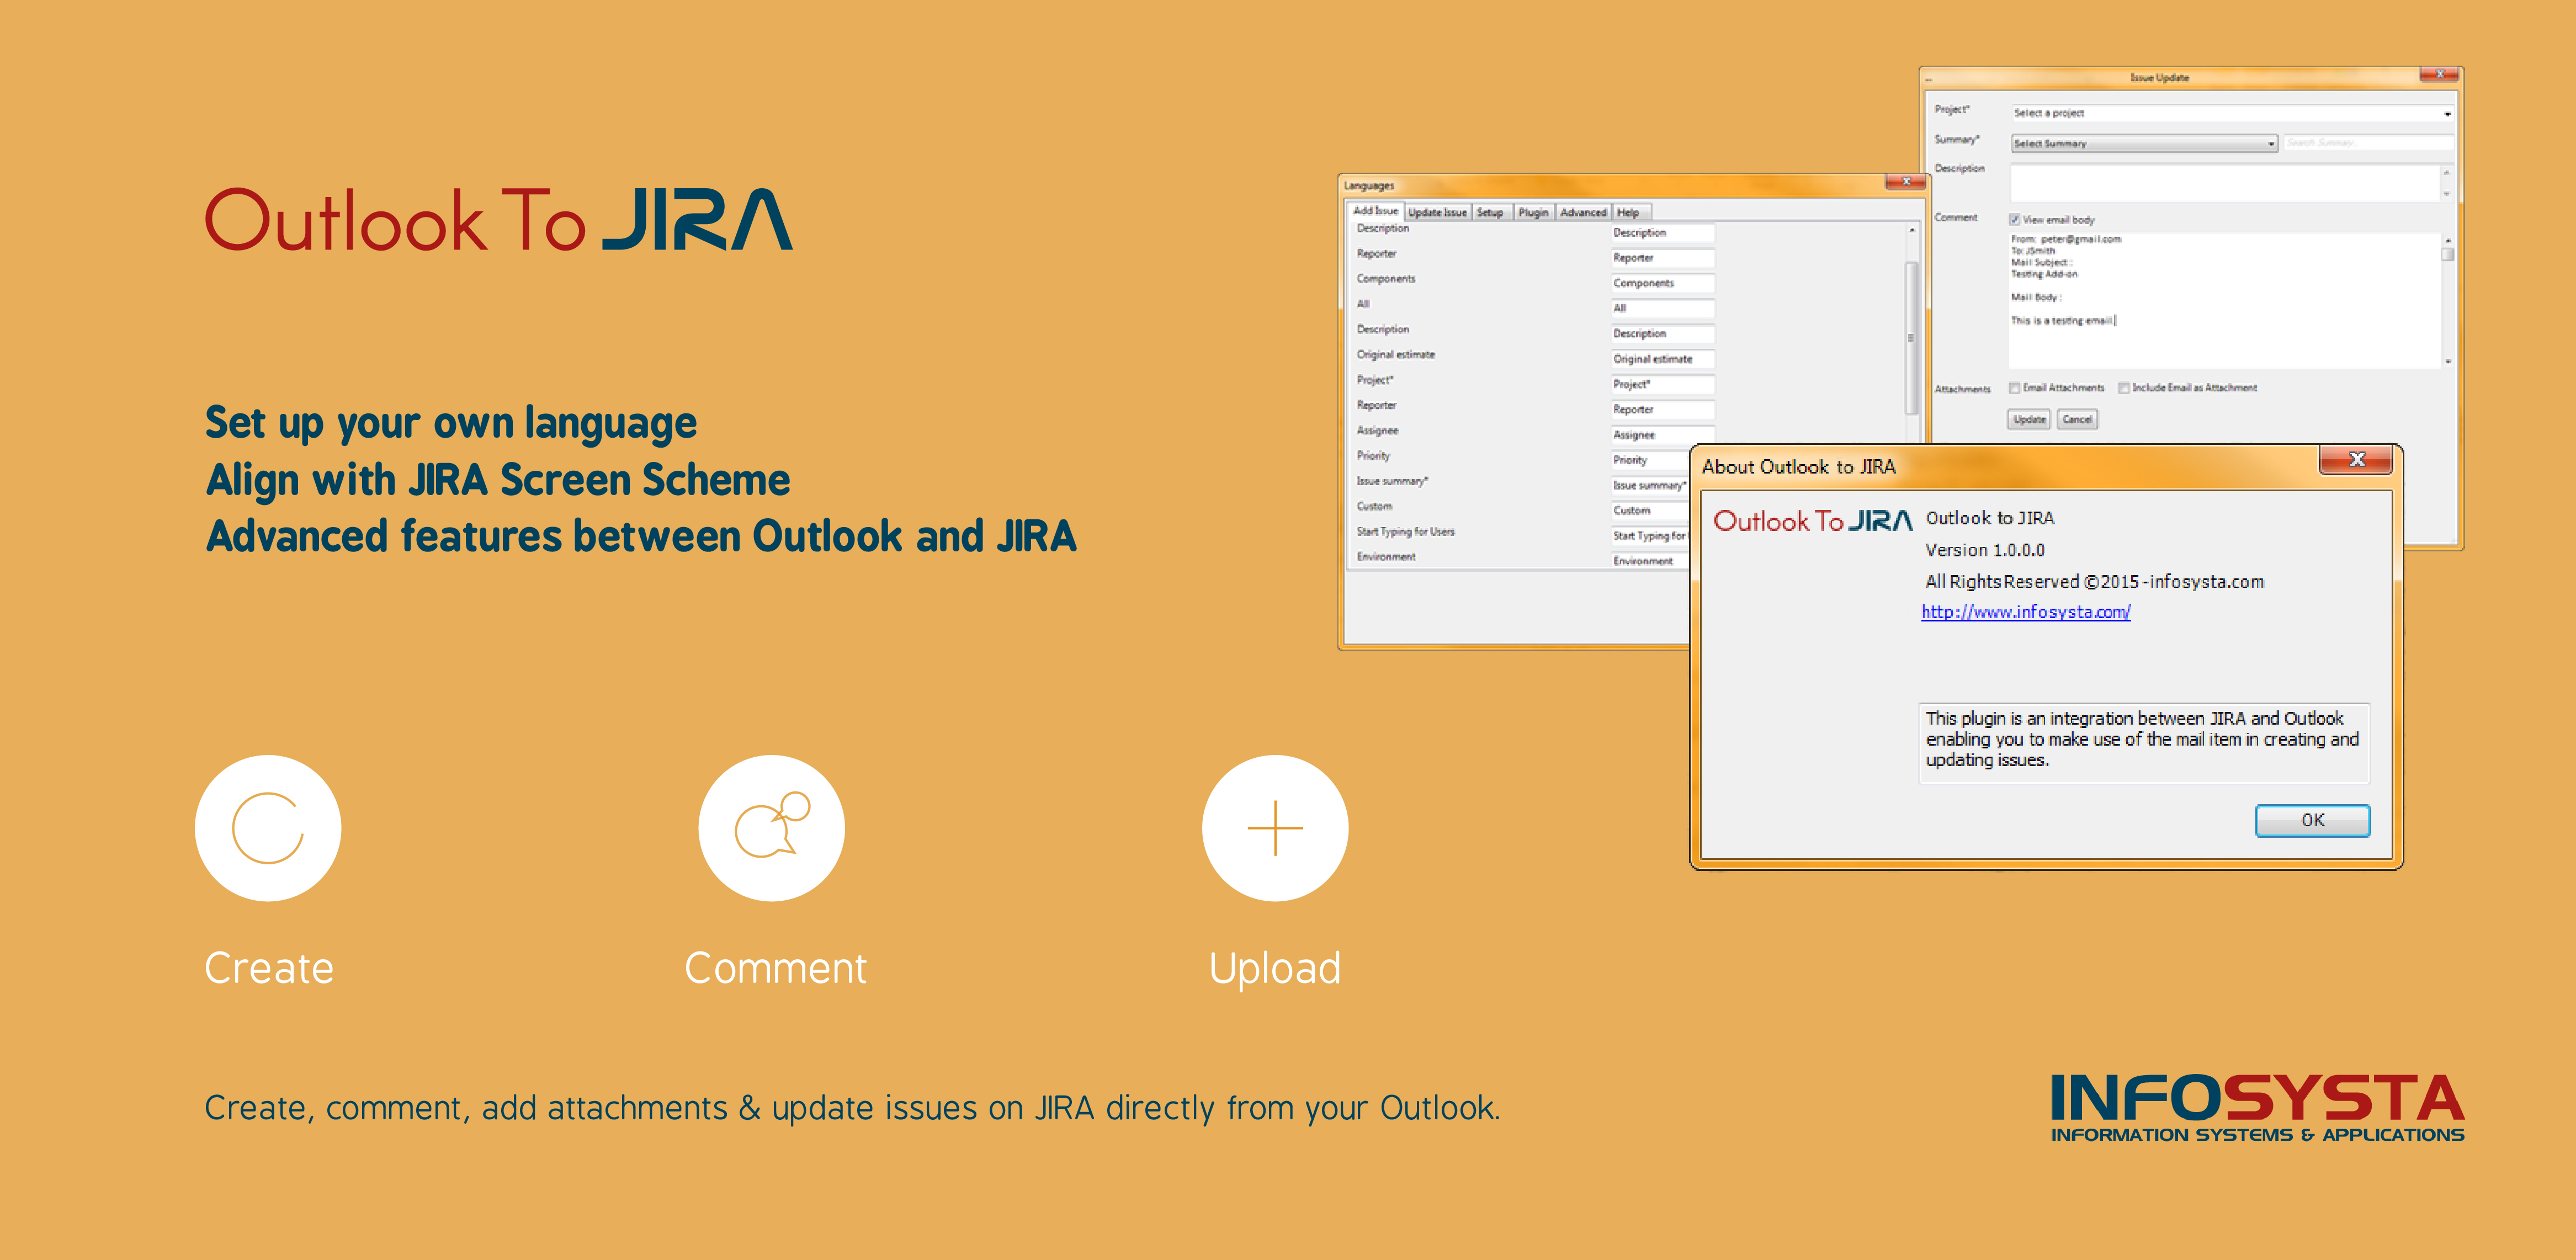Click the Environment translation field

pos(1650,561)
